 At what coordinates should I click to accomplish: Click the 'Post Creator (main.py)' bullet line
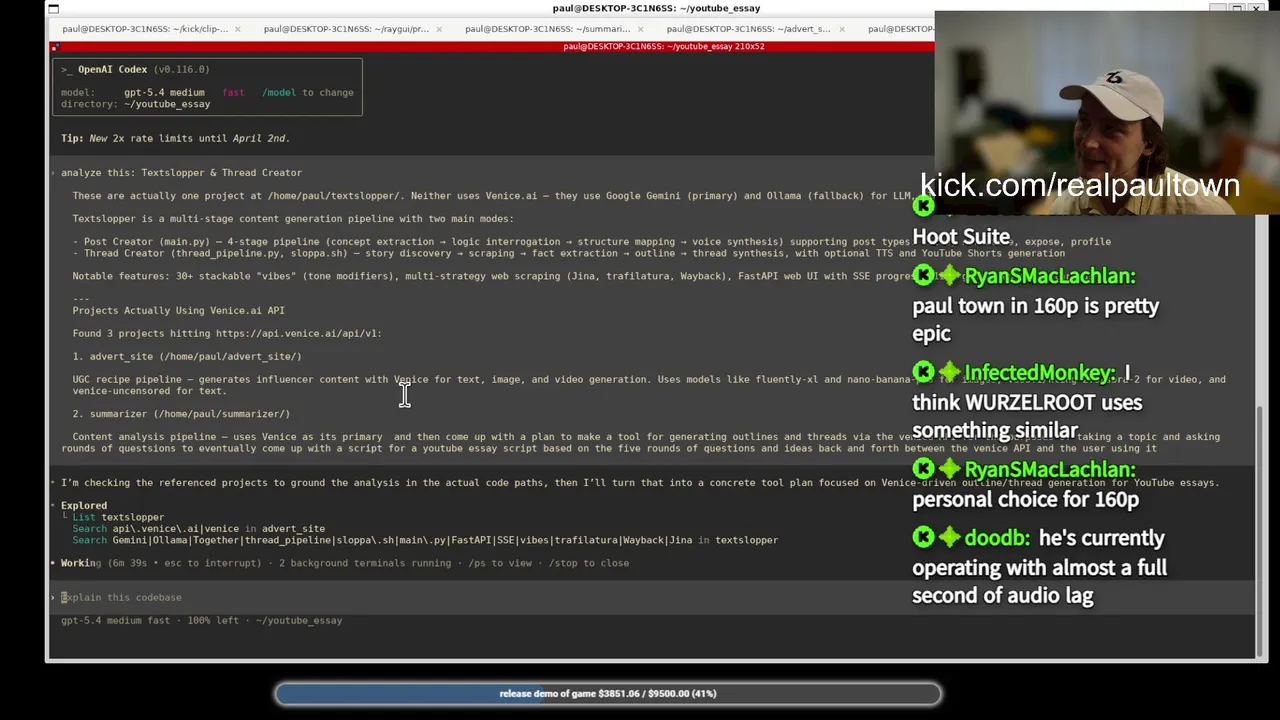tap(590, 241)
